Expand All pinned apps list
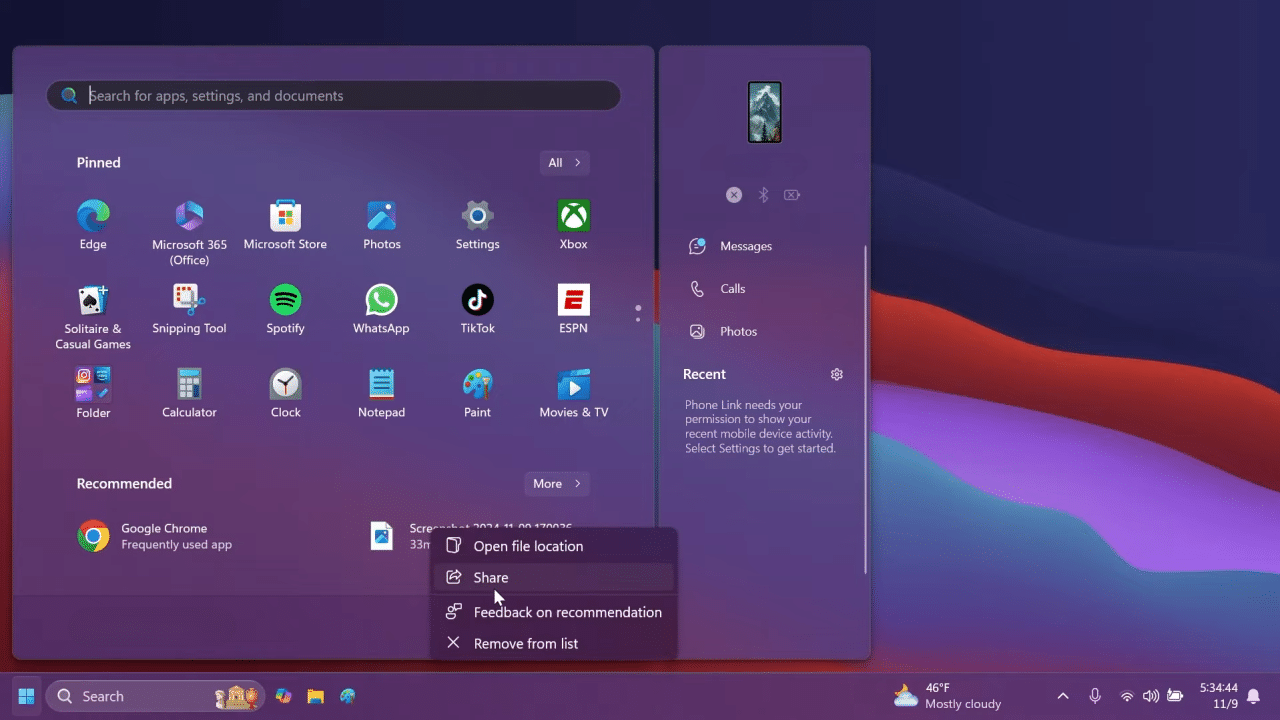1280x720 pixels. pos(564,162)
